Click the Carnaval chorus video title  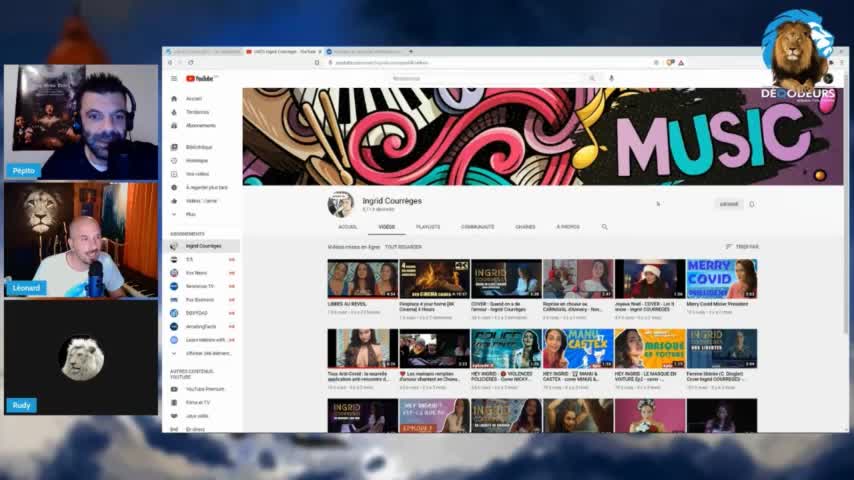tap(572, 306)
